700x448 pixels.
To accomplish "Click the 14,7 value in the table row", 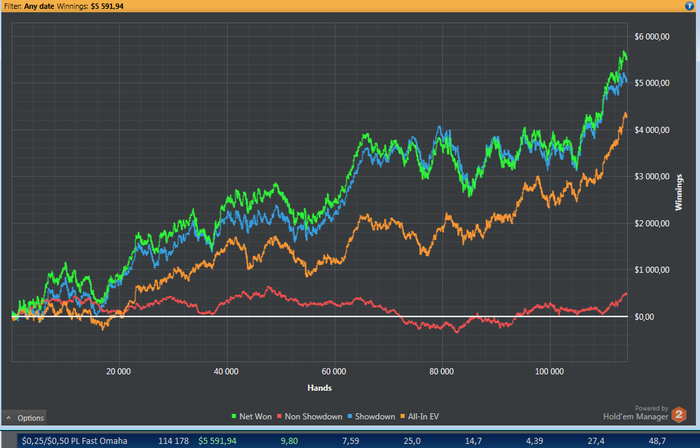I will (x=473, y=441).
